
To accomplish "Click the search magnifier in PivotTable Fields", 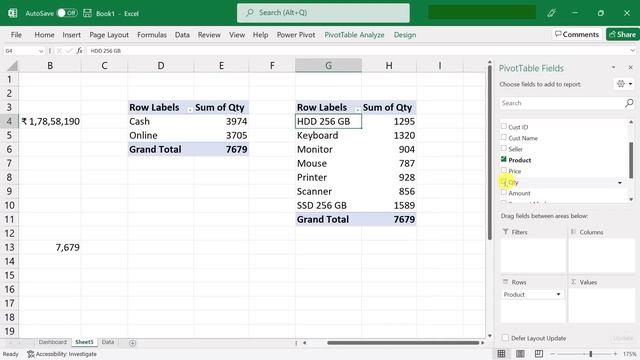I will coord(629,103).
